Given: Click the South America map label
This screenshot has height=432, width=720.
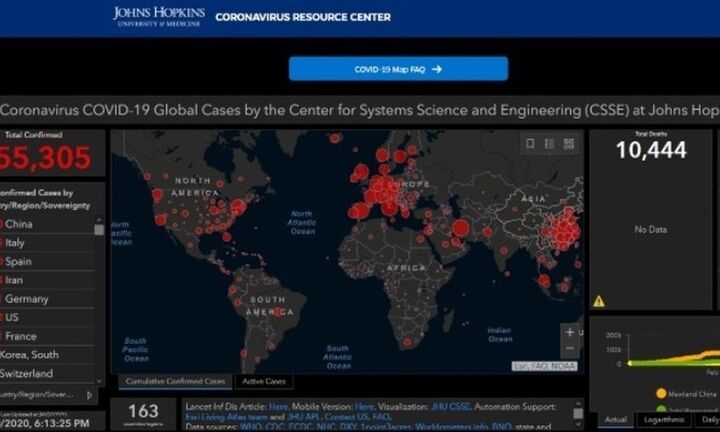Looking at the screenshot, I should [270, 306].
